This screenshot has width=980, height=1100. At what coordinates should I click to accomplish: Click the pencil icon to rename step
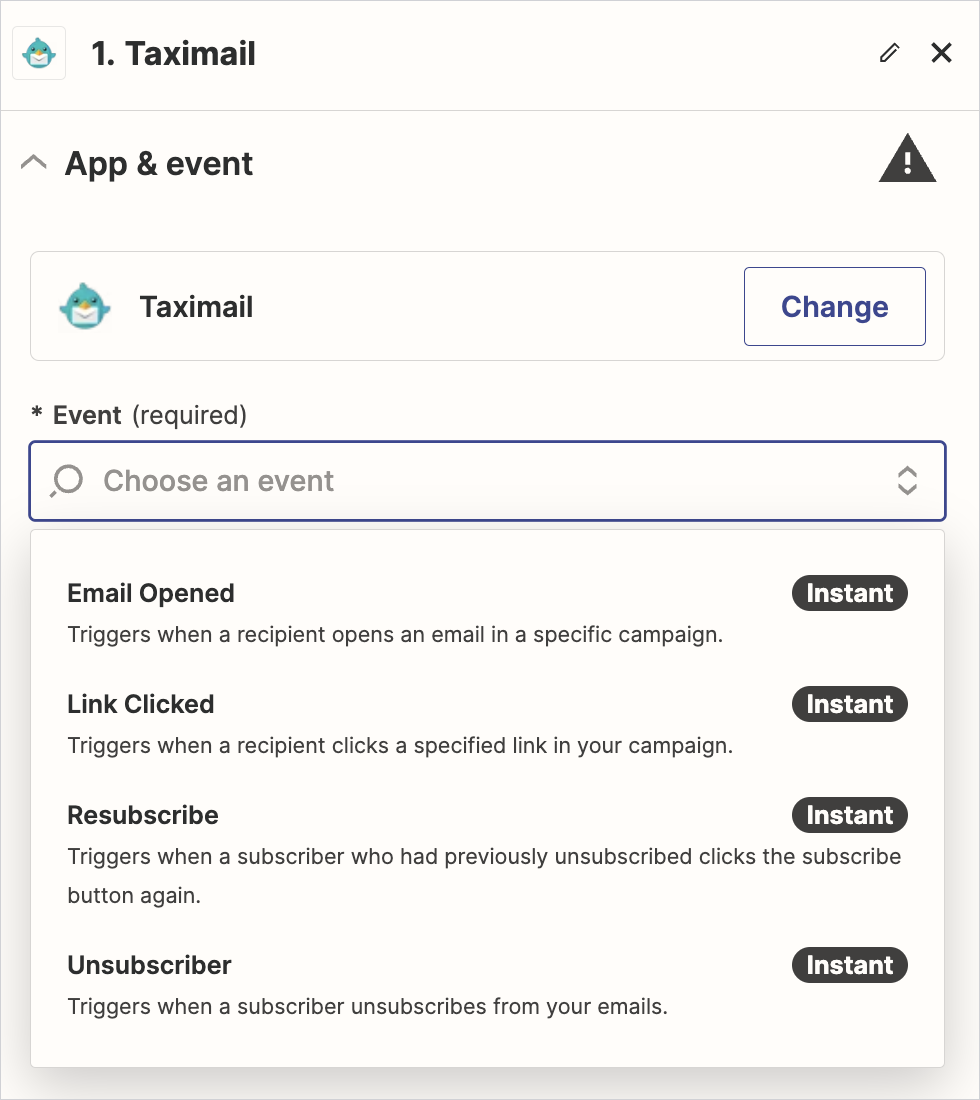[x=889, y=53]
